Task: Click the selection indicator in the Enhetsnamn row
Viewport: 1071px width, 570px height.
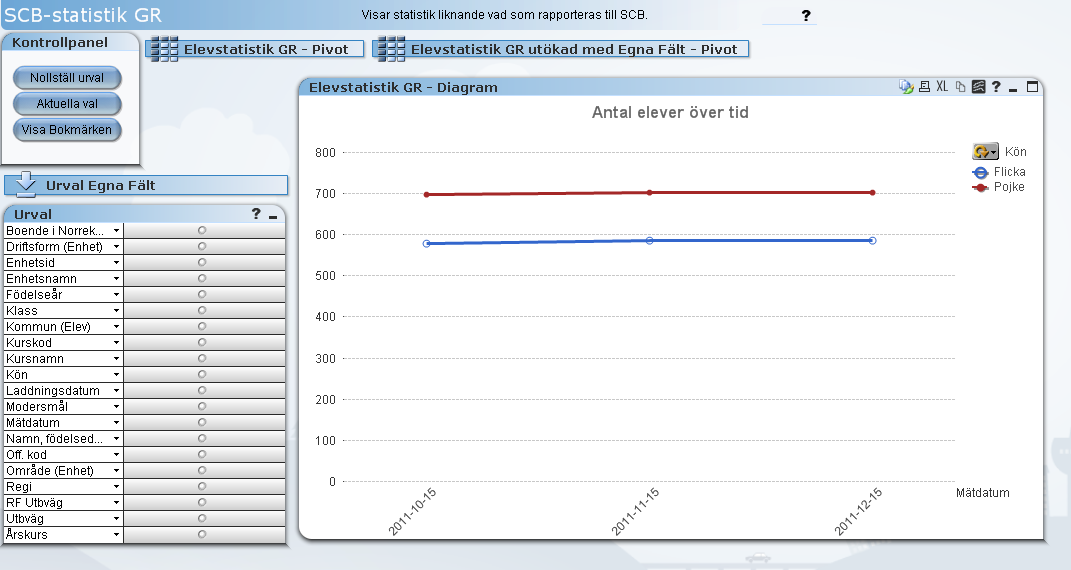Action: tap(202, 279)
